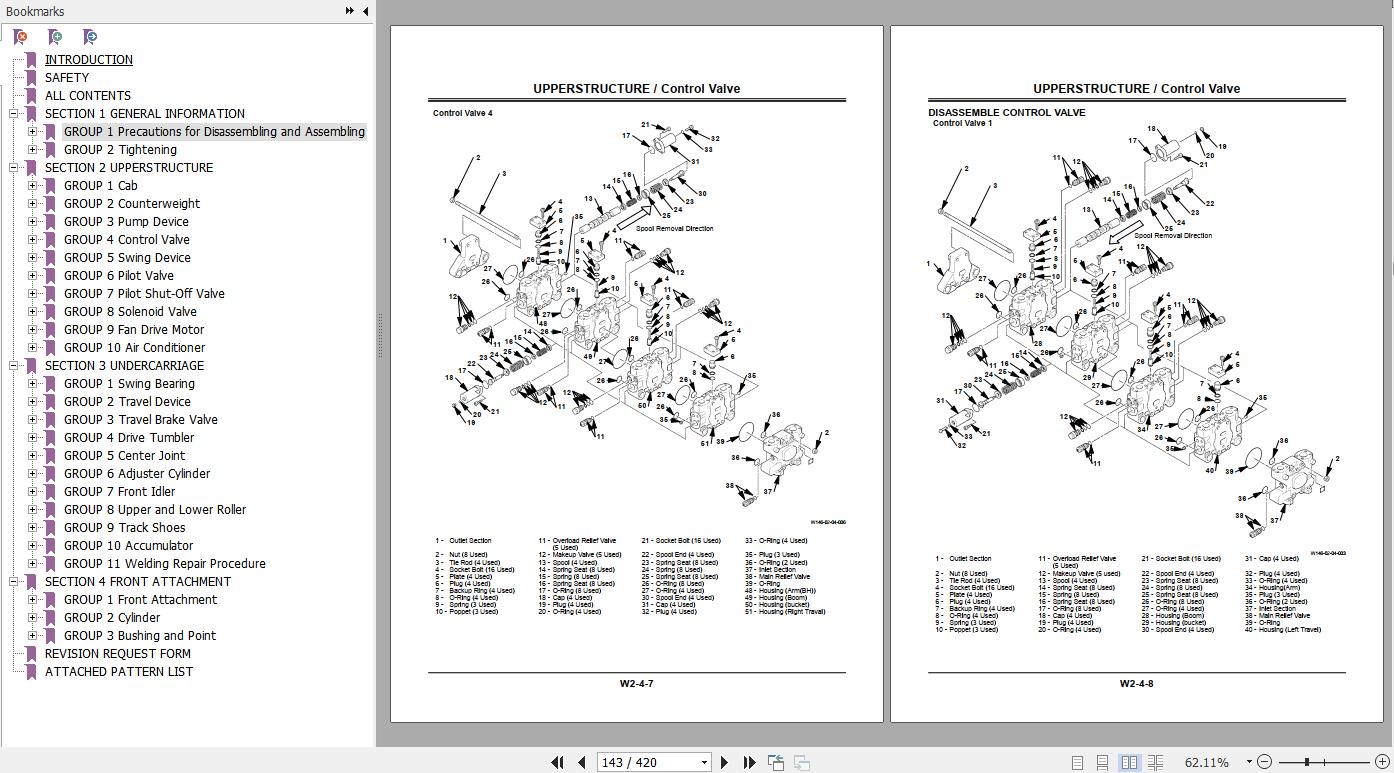Select GROUP 8 Upper and Lower Roller

click(155, 509)
